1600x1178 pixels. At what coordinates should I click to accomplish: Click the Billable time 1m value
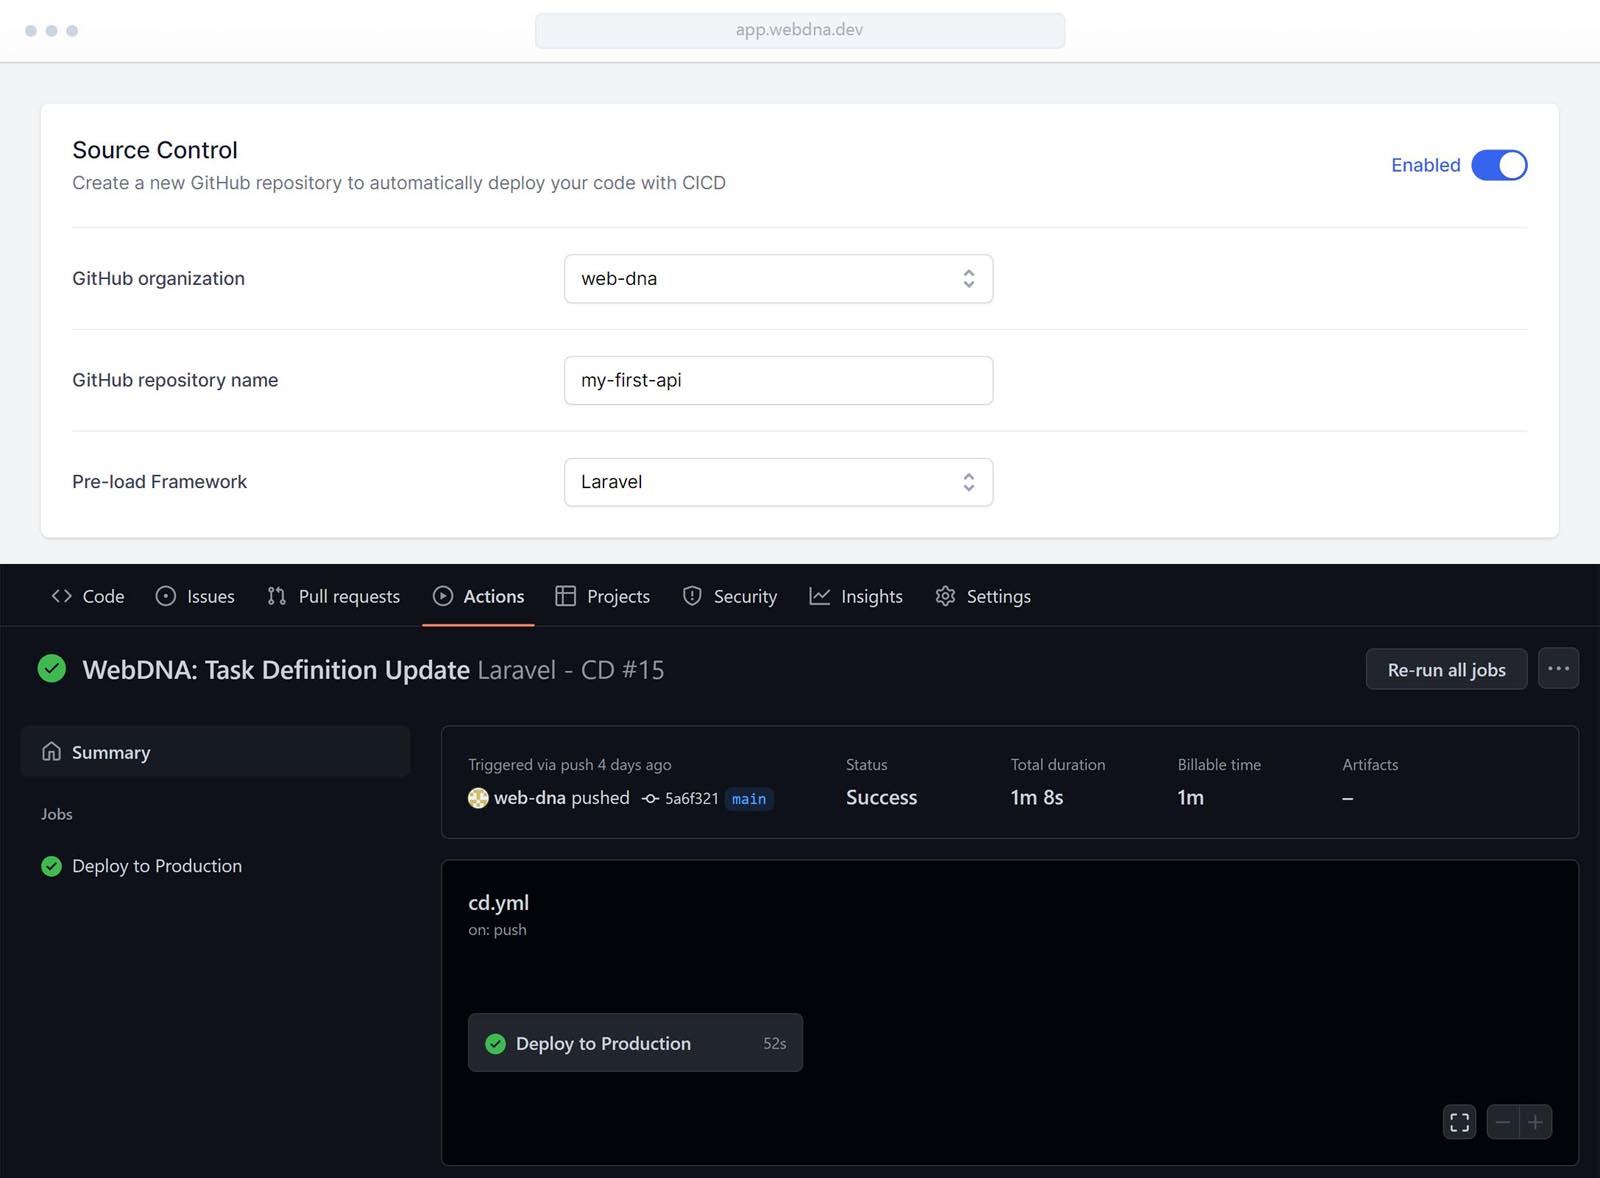[1190, 797]
